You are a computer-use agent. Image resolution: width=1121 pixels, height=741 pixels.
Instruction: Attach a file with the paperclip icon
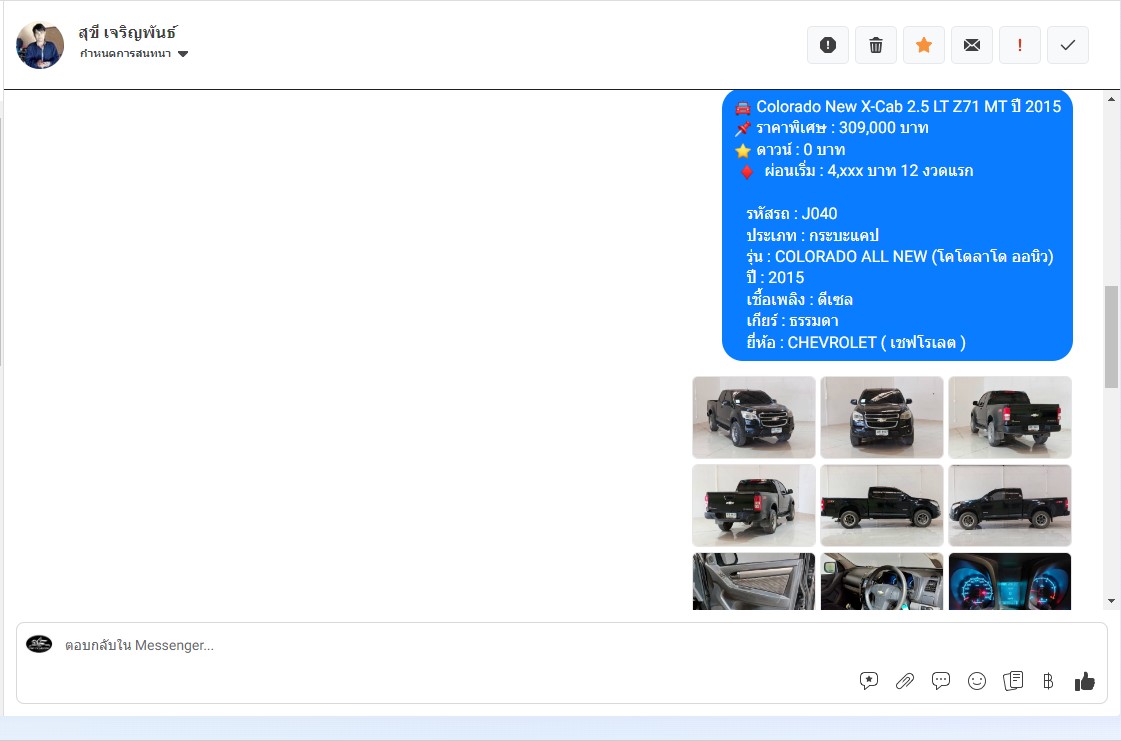click(x=905, y=681)
